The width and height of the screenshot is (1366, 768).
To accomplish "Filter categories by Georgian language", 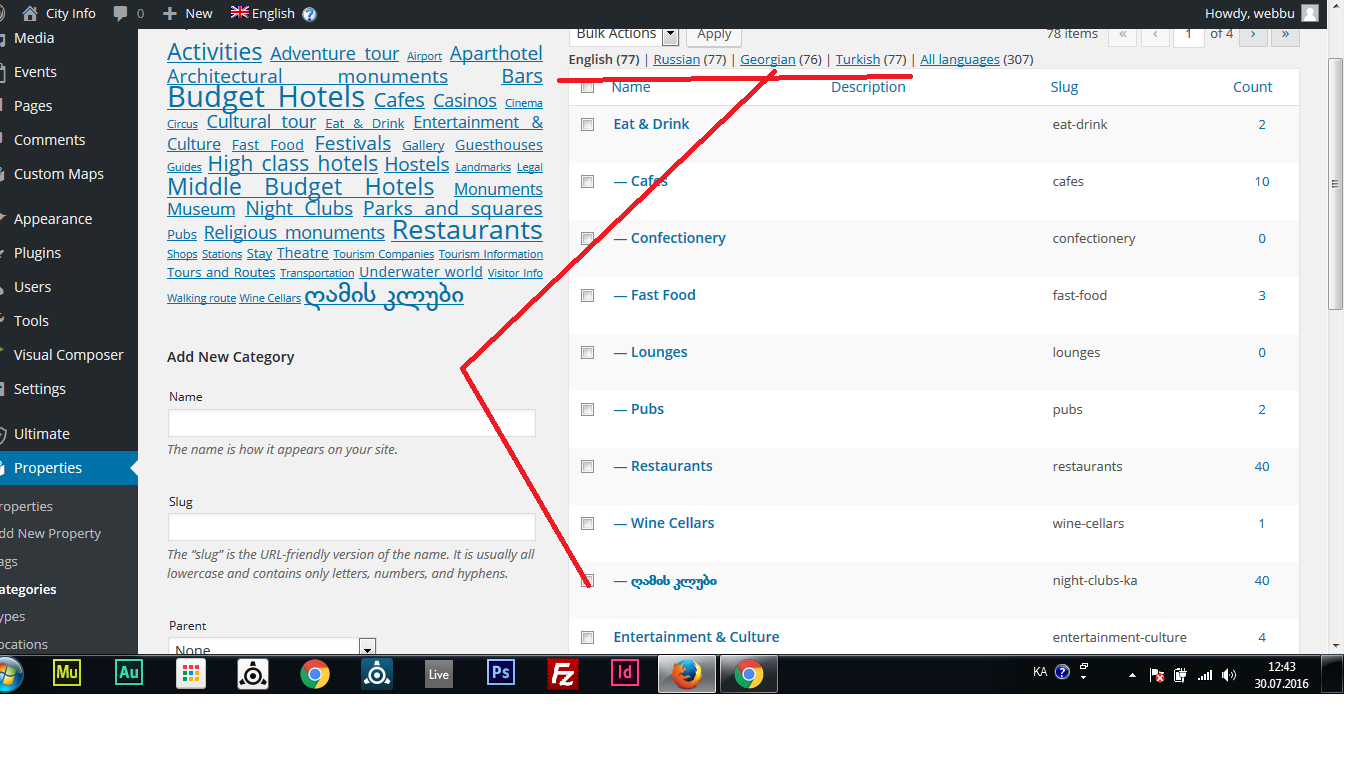I will coord(767,60).
